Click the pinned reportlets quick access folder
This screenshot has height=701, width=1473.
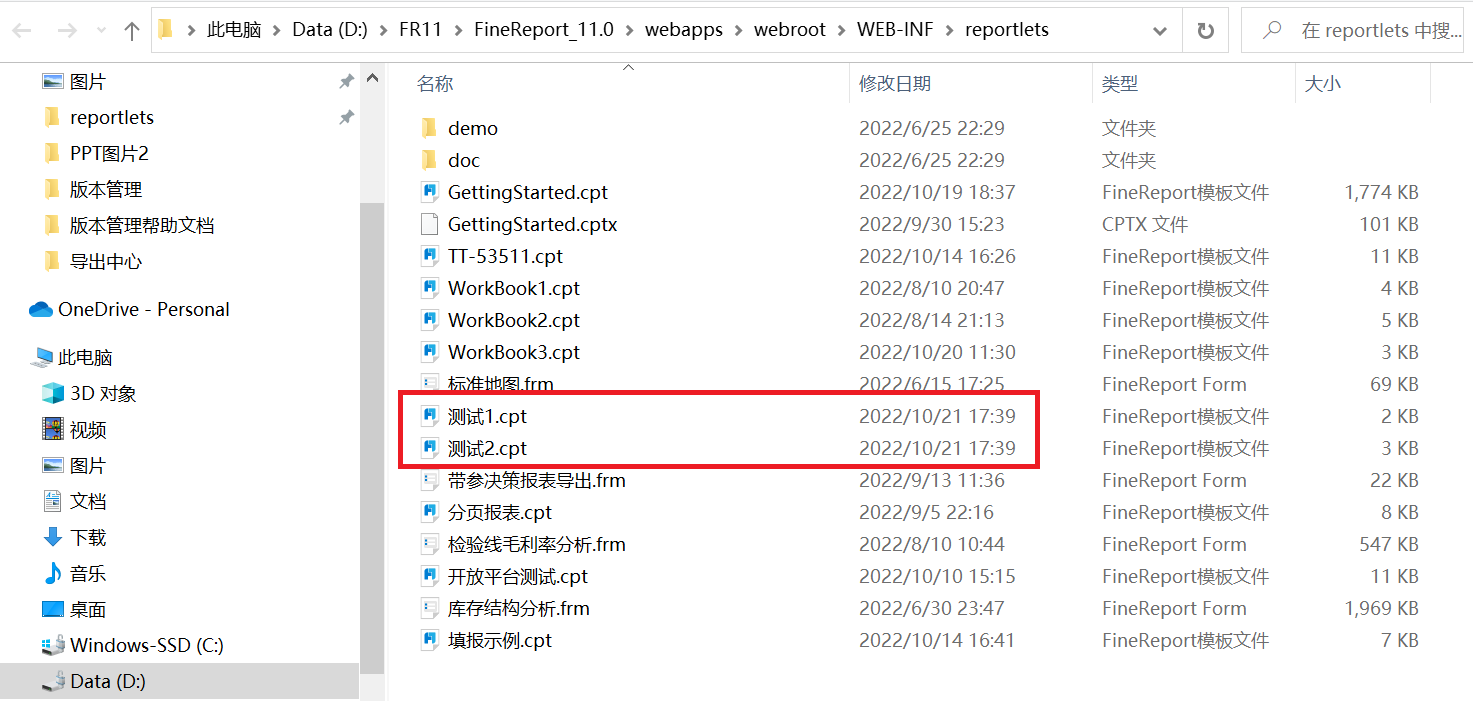point(112,117)
